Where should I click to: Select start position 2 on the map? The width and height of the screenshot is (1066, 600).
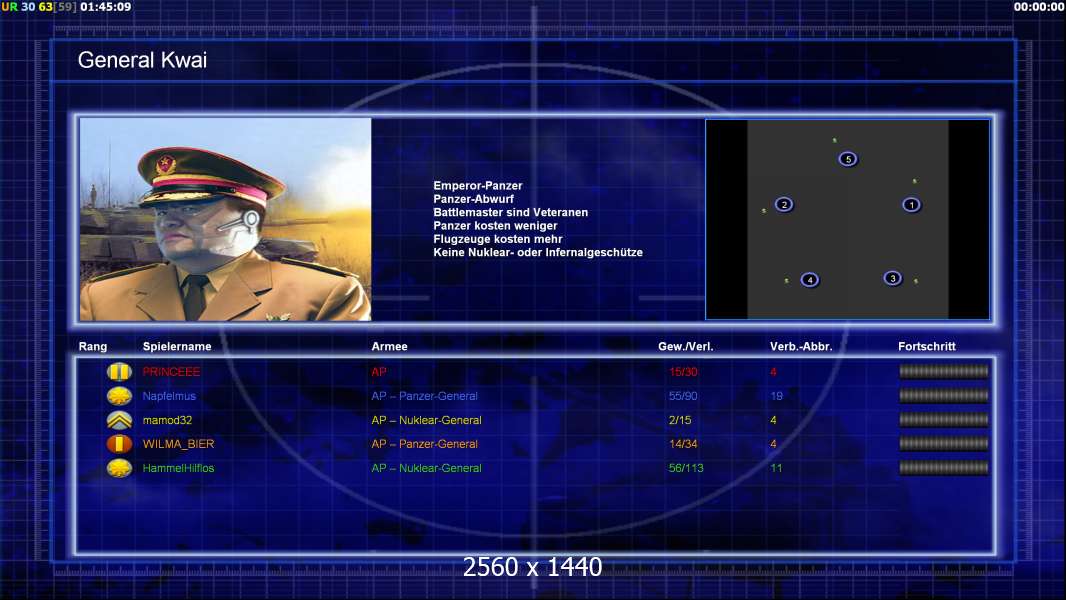click(784, 205)
